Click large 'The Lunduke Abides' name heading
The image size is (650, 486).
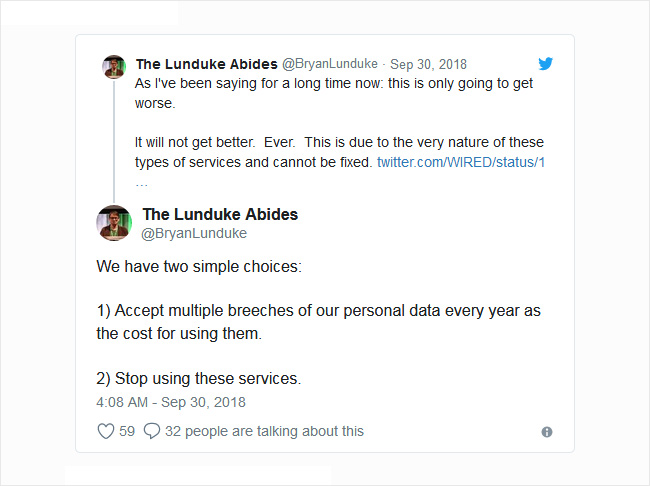click(220, 214)
